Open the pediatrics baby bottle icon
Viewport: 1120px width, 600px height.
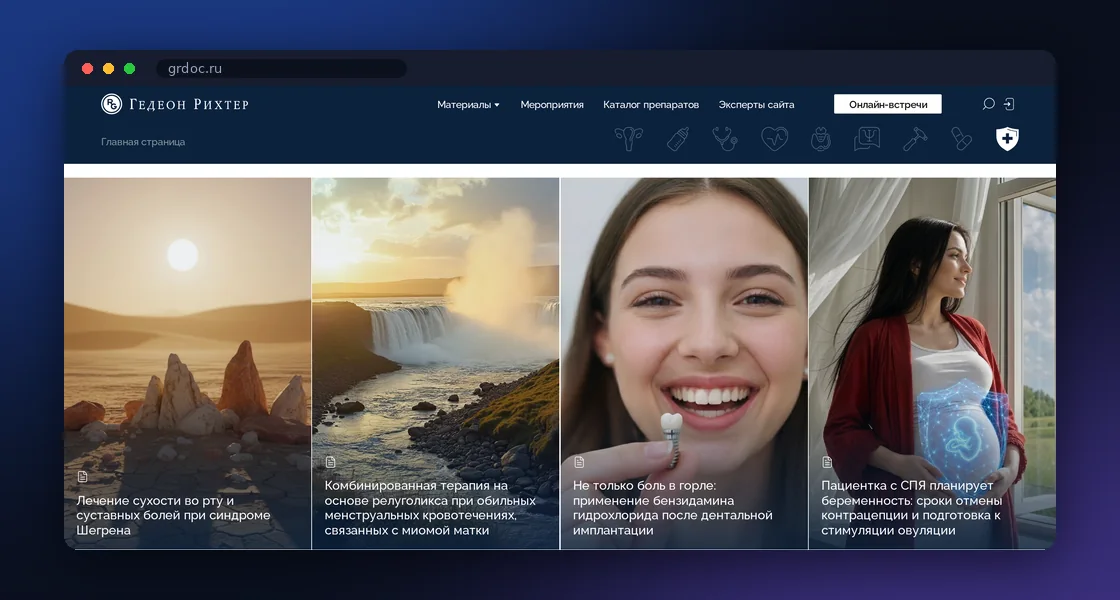(678, 139)
